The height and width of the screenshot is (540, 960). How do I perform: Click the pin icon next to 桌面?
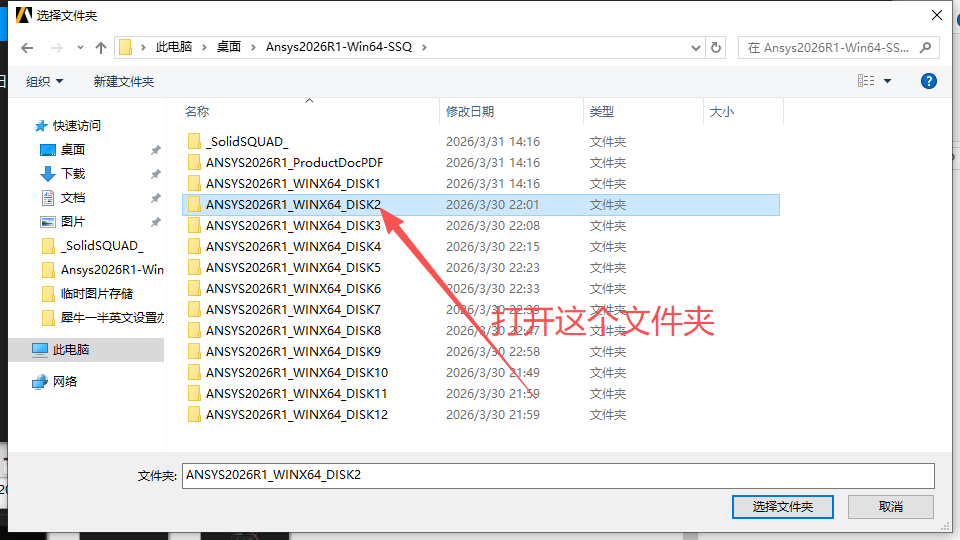pyautogui.click(x=156, y=149)
